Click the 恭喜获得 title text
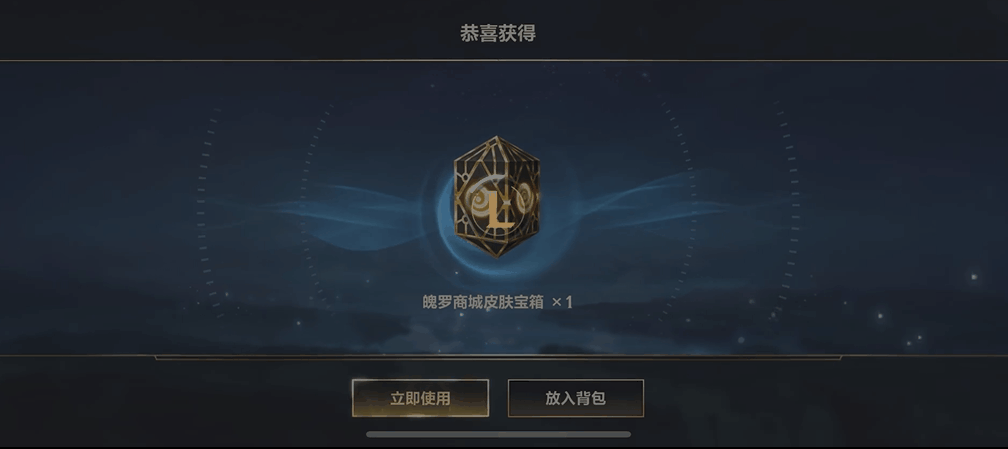The height and width of the screenshot is (449, 1008). [498, 33]
